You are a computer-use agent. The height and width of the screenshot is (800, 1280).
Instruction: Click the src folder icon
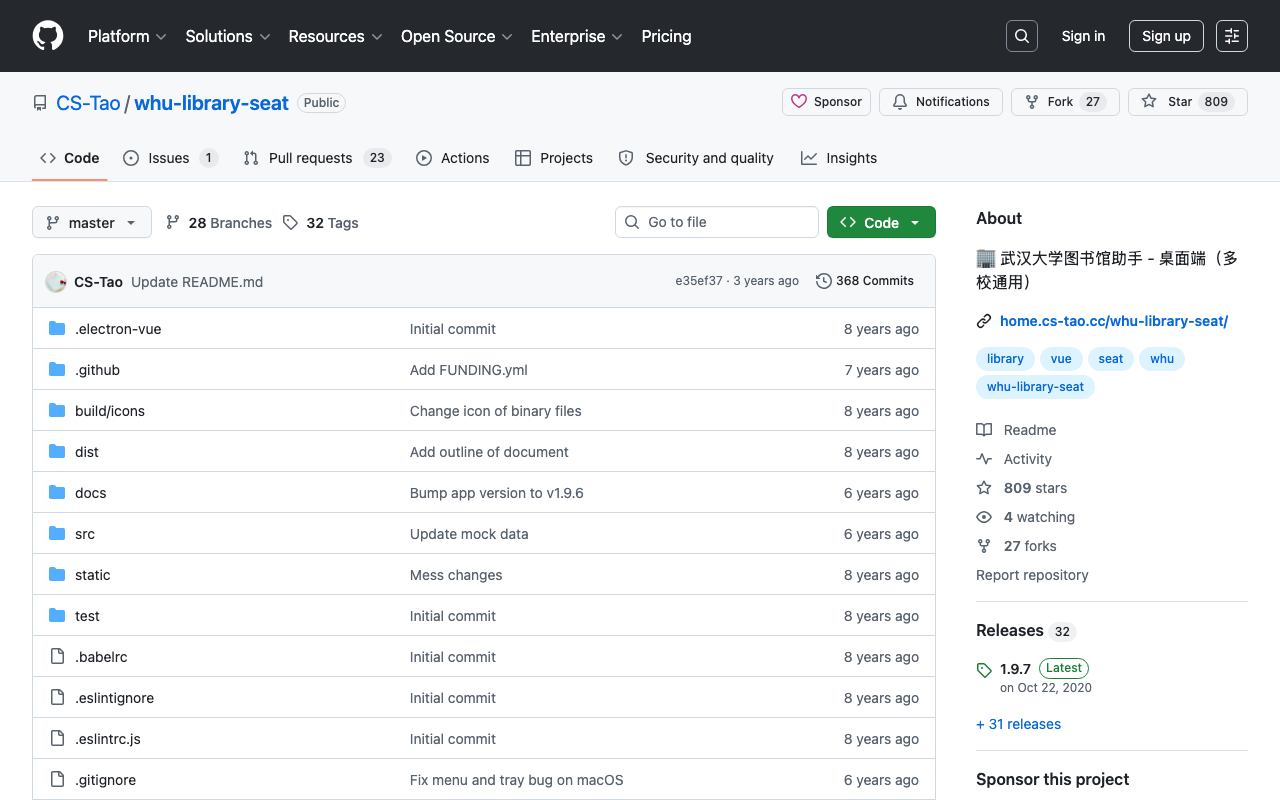point(57,534)
